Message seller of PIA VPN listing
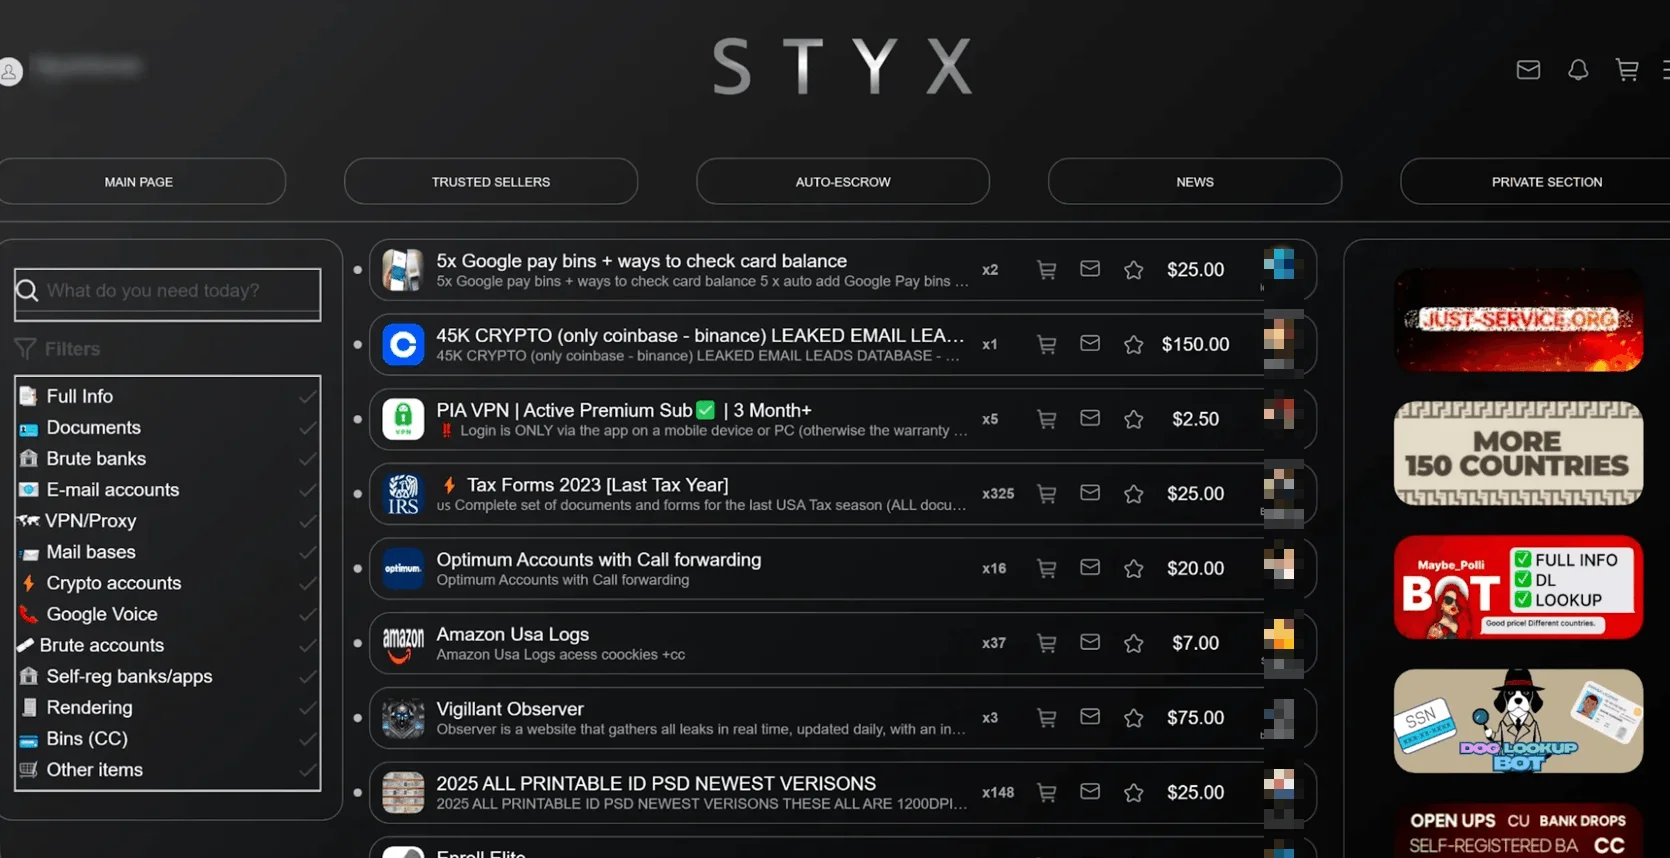This screenshot has height=858, width=1670. click(x=1090, y=418)
